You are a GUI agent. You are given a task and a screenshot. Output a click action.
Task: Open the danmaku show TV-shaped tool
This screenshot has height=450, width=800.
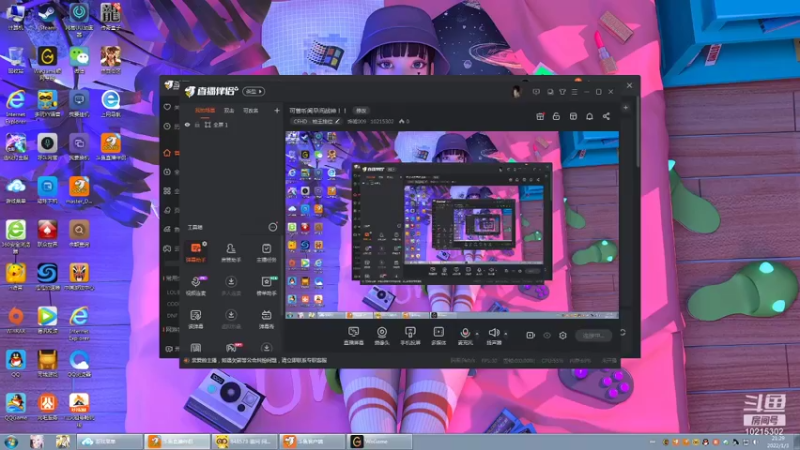pos(266,318)
